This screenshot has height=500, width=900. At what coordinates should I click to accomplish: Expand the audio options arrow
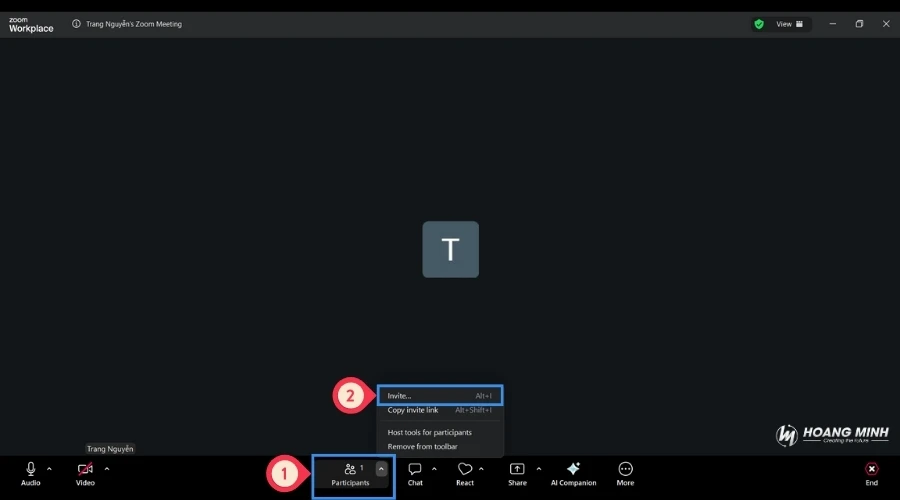(x=49, y=468)
